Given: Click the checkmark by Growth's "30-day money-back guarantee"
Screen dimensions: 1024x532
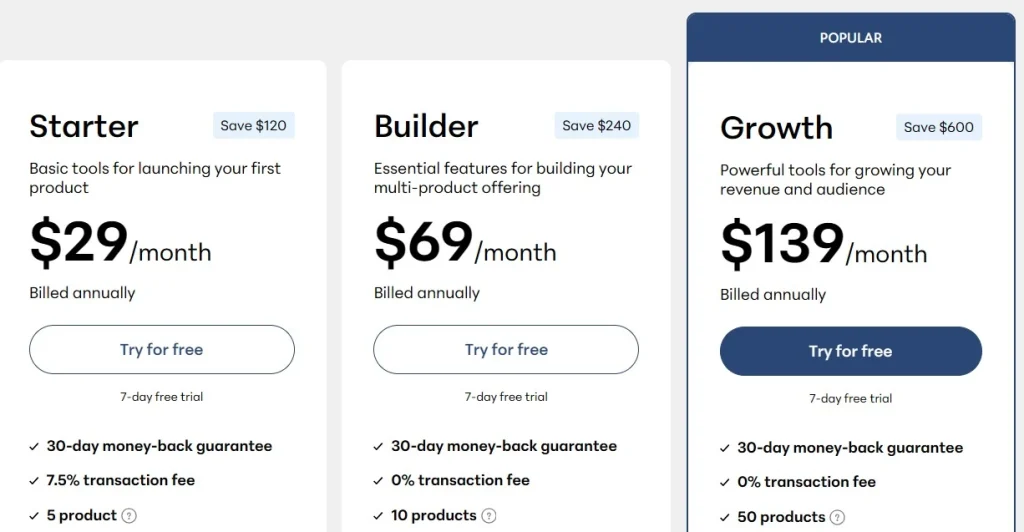Looking at the screenshot, I should tap(724, 449).
